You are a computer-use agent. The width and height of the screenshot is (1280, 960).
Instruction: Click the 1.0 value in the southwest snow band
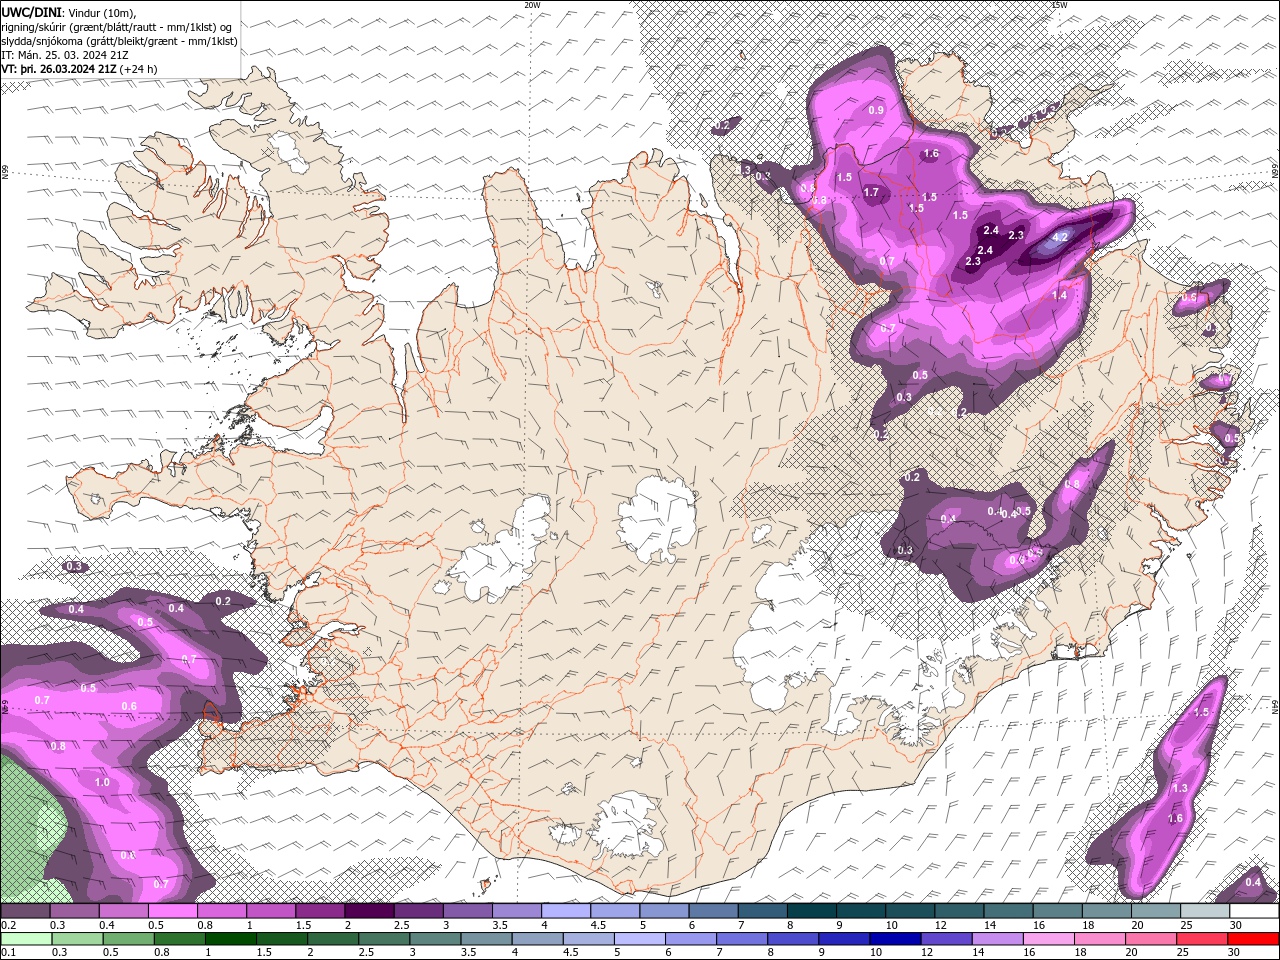pyautogui.click(x=102, y=782)
